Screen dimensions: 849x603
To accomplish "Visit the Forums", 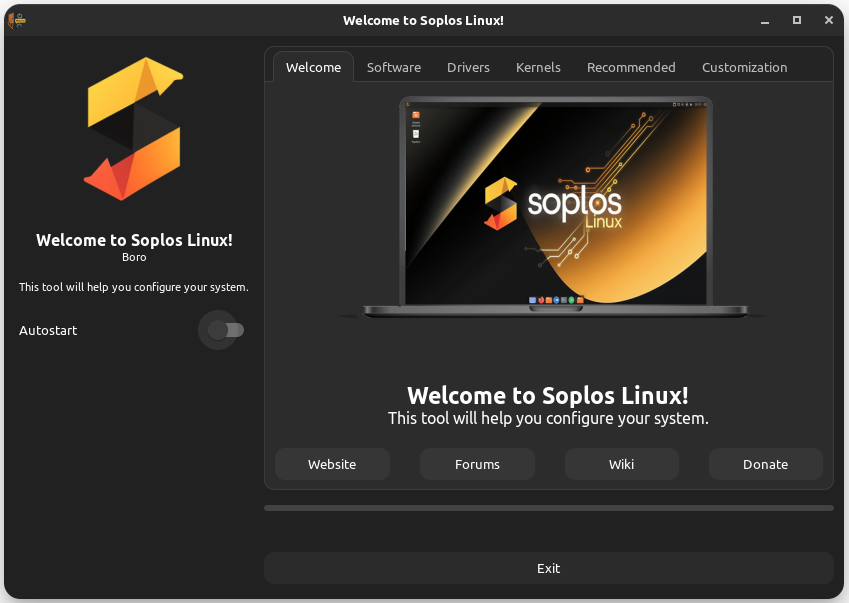I will point(477,464).
